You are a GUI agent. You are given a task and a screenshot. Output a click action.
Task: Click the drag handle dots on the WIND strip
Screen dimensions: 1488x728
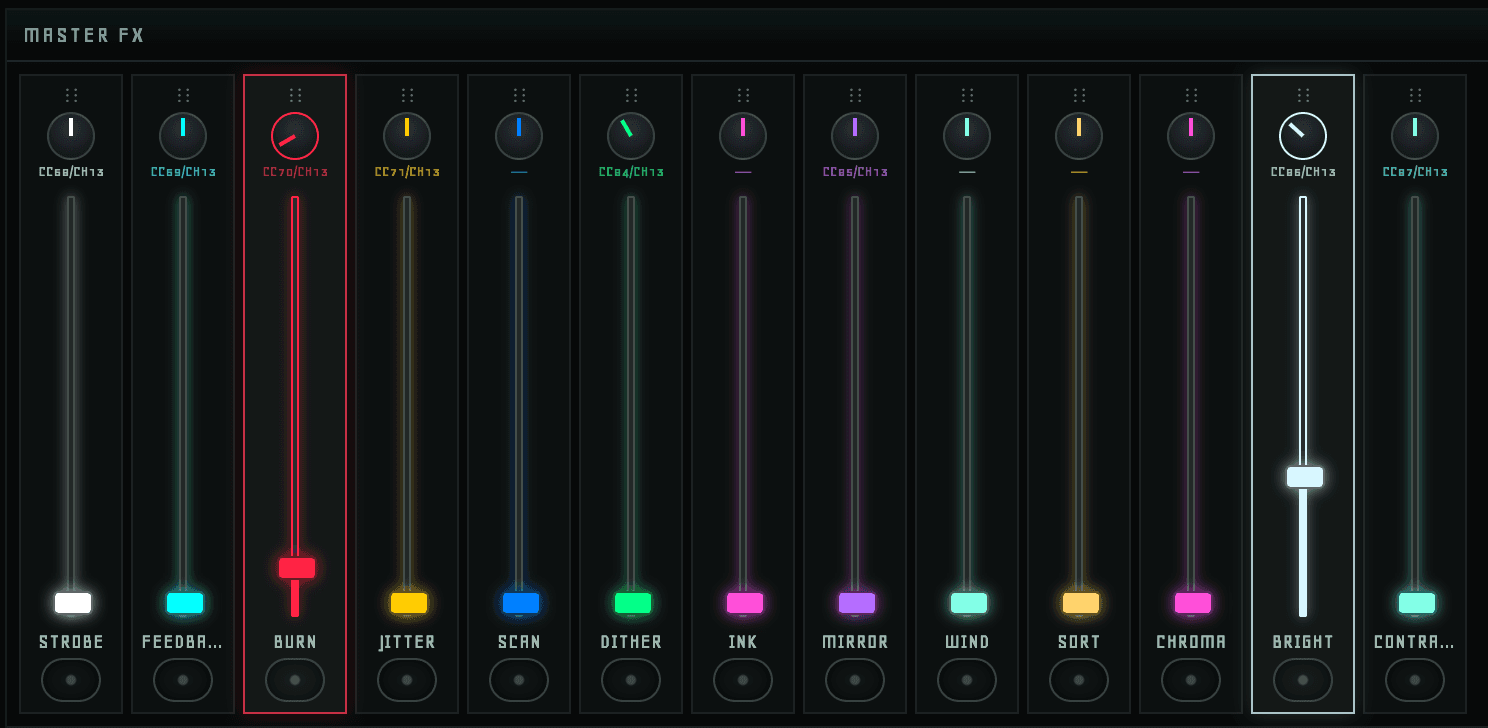coord(967,95)
